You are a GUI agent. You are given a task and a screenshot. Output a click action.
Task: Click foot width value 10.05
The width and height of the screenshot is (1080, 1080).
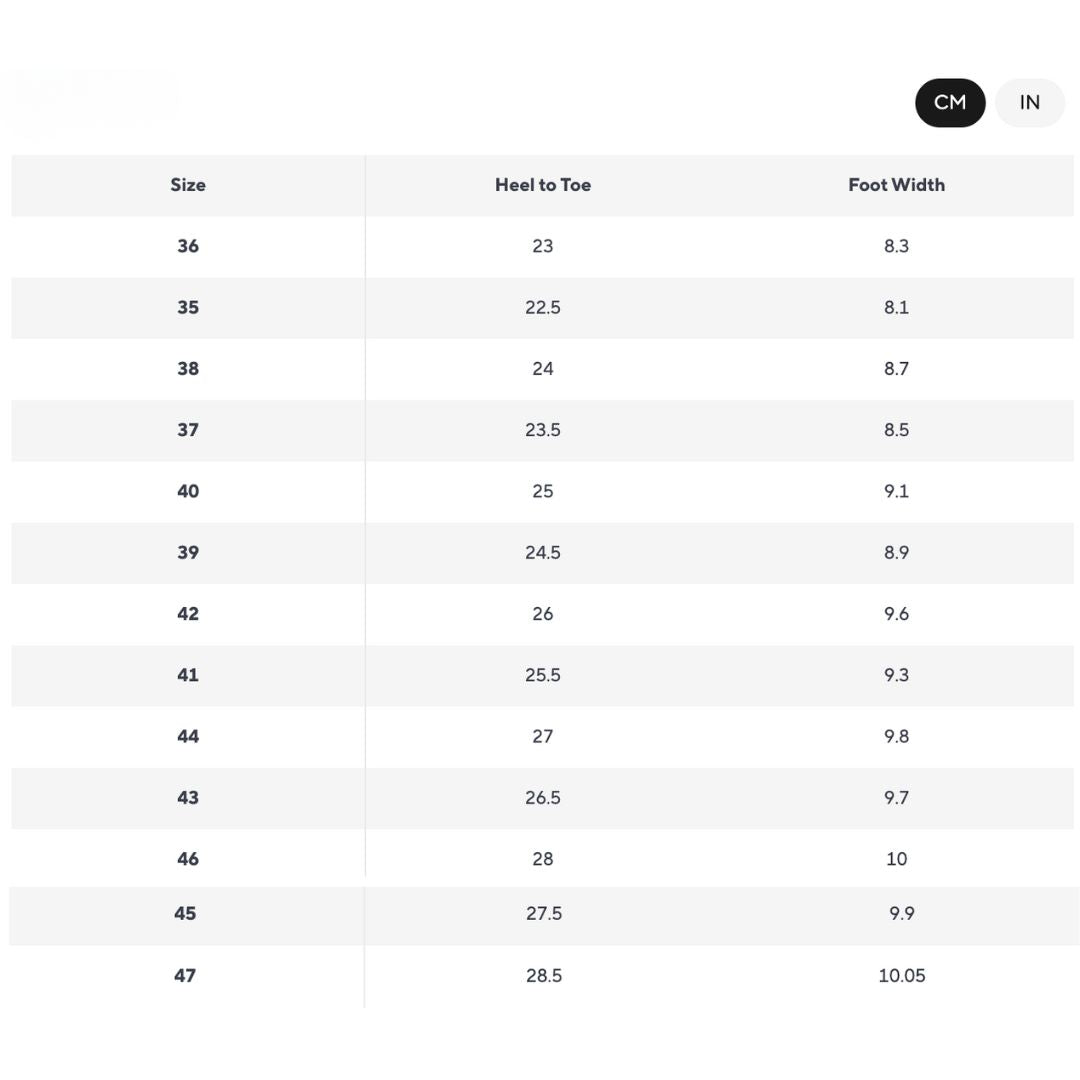[902, 975]
